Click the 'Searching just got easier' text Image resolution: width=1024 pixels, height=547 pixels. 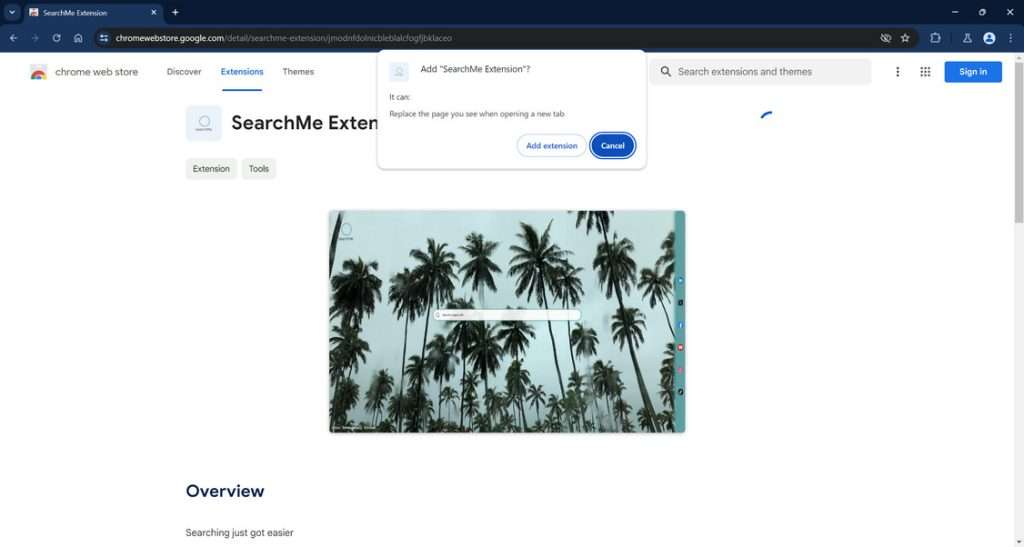point(240,533)
